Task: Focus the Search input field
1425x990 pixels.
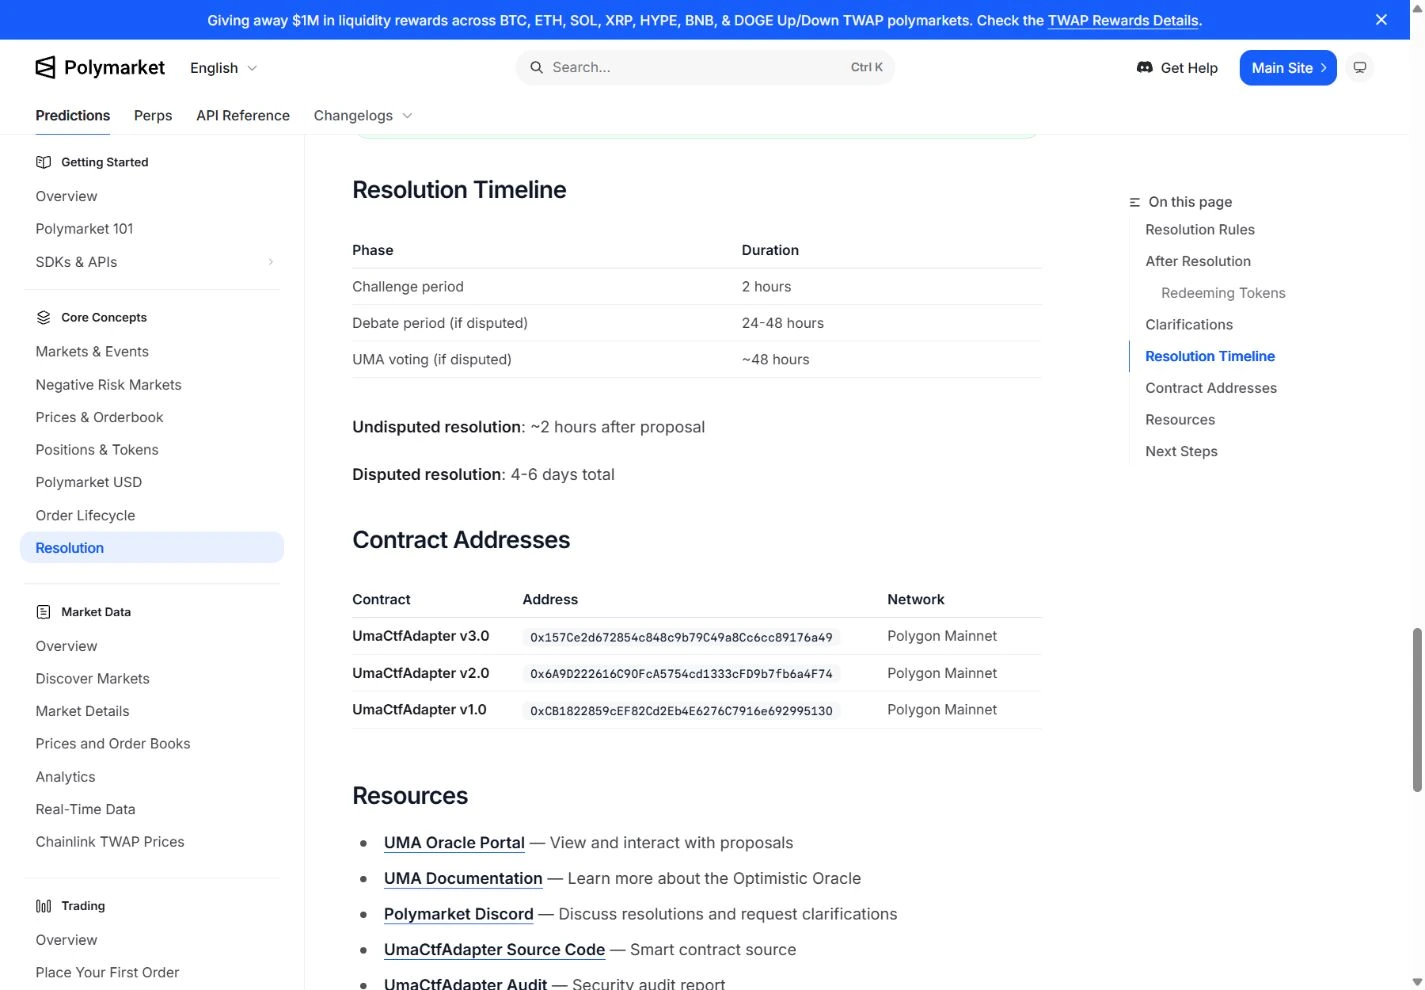Action: (705, 67)
